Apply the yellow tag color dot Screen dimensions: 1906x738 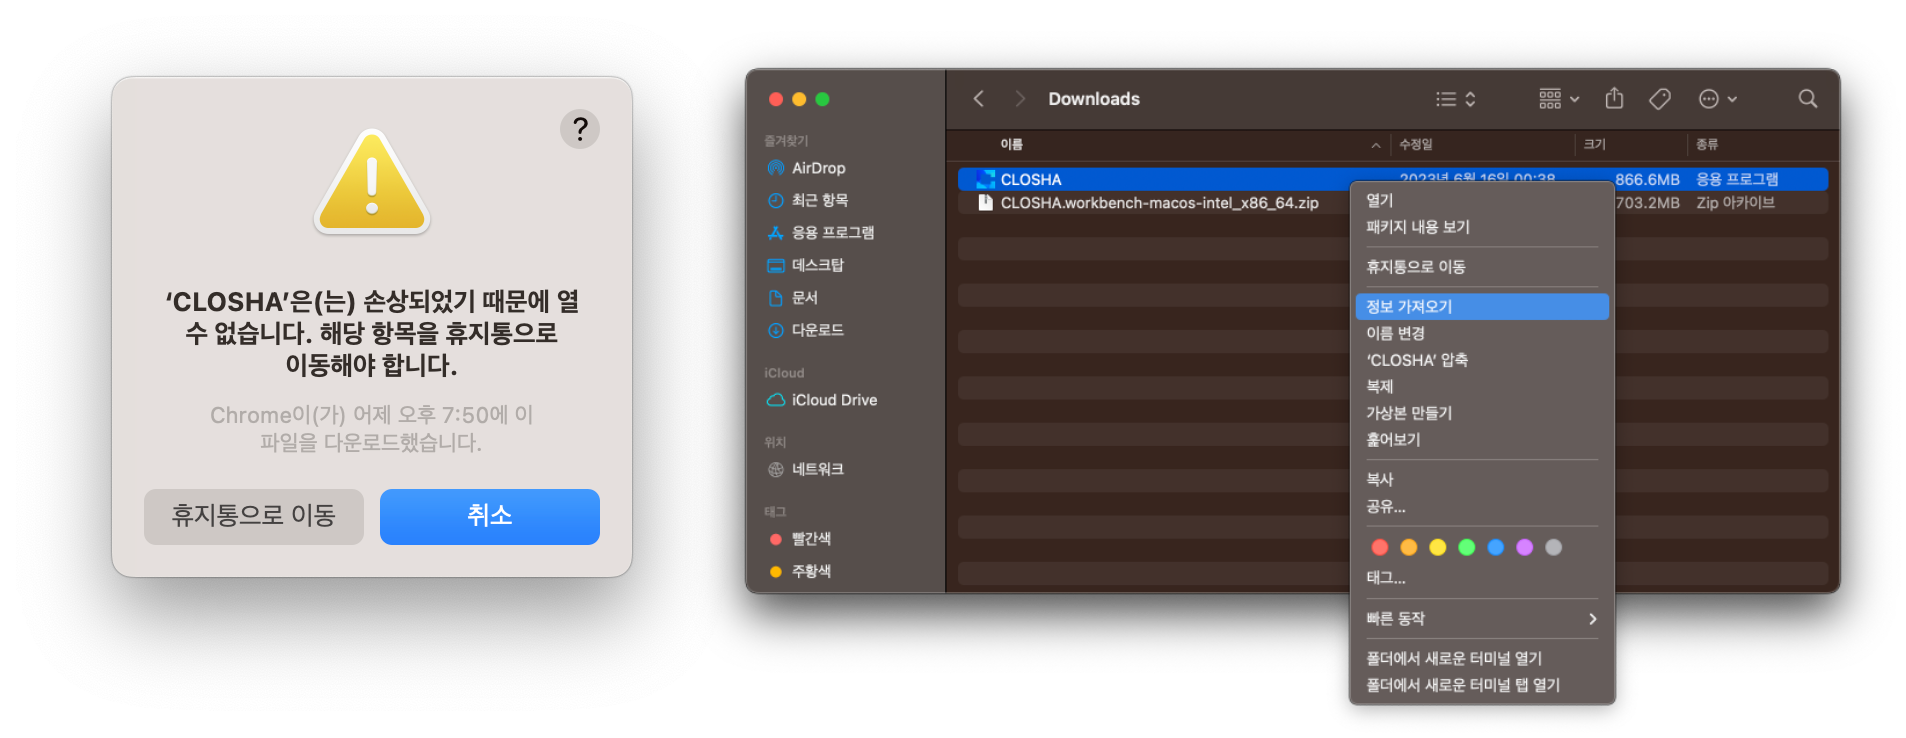[x=1438, y=547]
